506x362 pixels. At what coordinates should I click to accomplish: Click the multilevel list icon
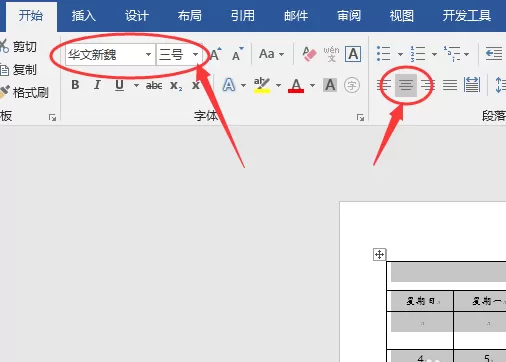tap(452, 54)
